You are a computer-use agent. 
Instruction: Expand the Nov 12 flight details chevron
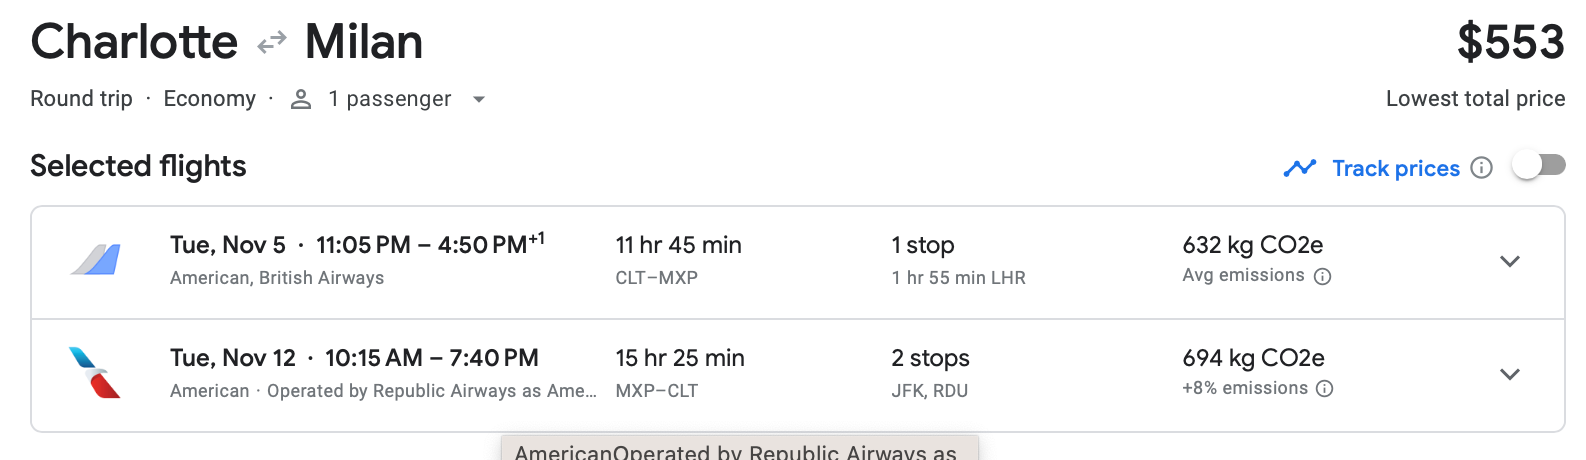[1509, 375]
